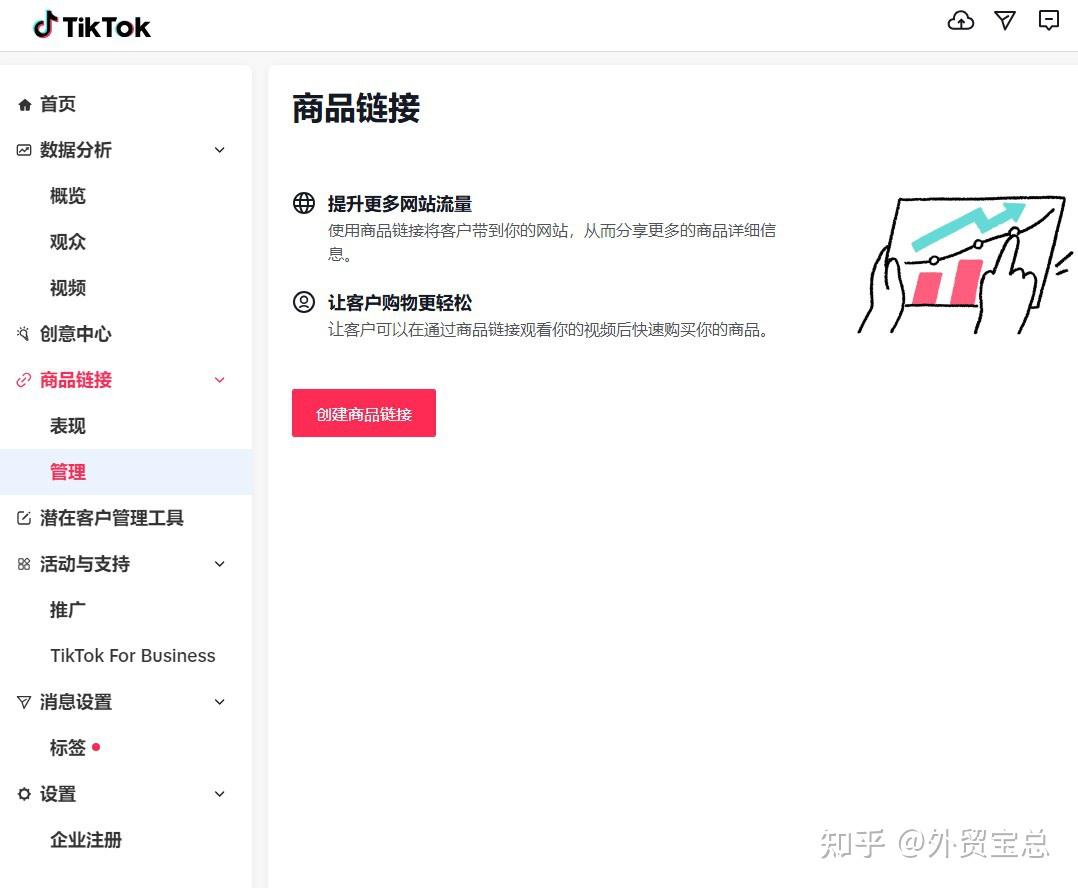1078x888 pixels.
Task: Switch to the 表现 tab under 商品链接
Action: [67, 425]
